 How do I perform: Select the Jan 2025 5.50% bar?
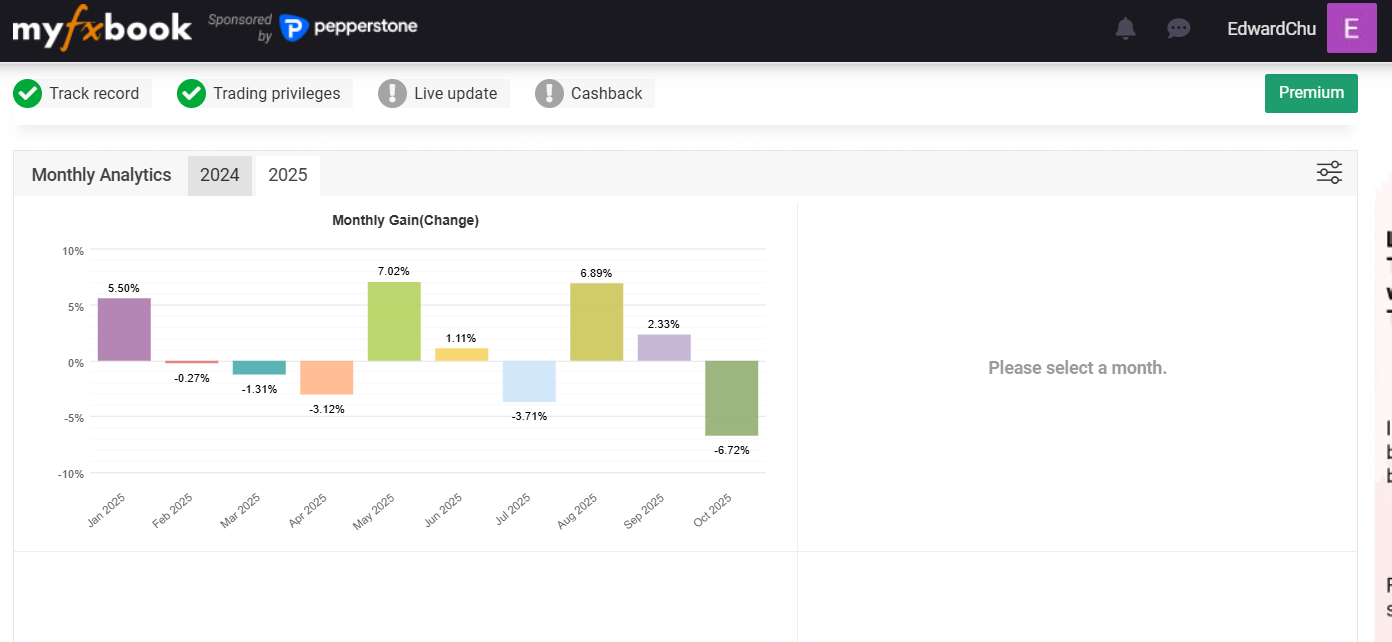124,329
